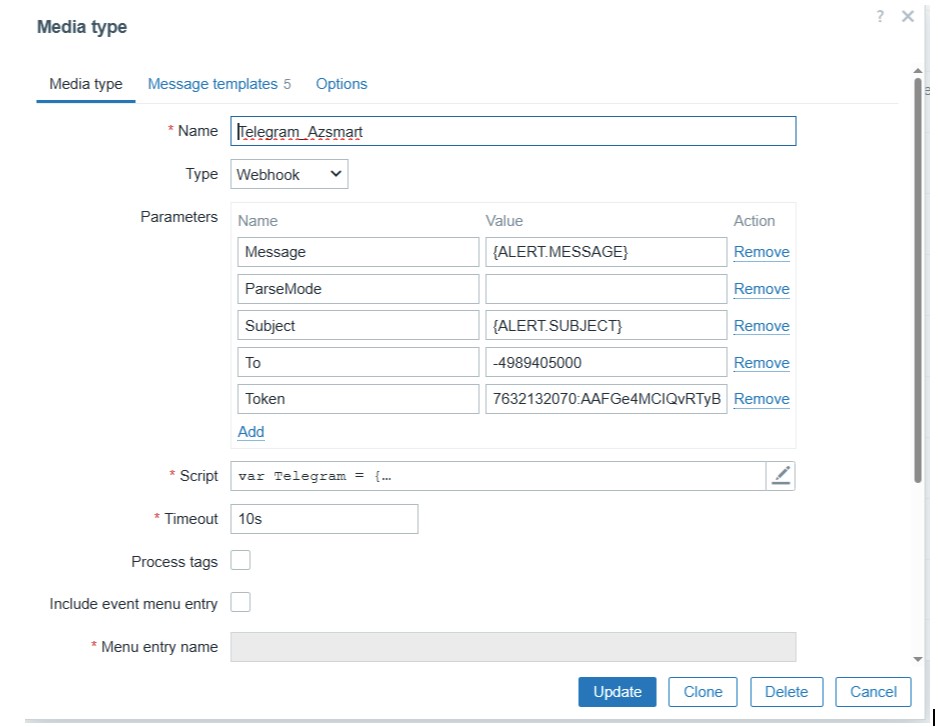Screen dimensions: 941x727
Task: Click the Clone button
Action: [x=702, y=692]
